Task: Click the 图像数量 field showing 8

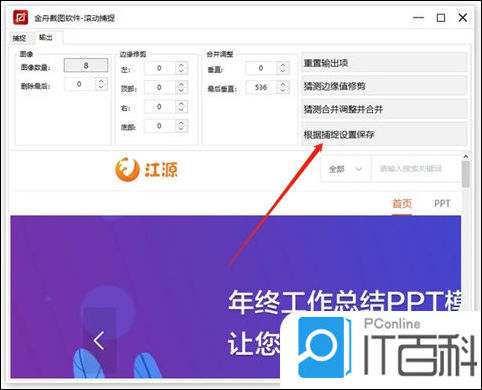Action: [x=86, y=65]
